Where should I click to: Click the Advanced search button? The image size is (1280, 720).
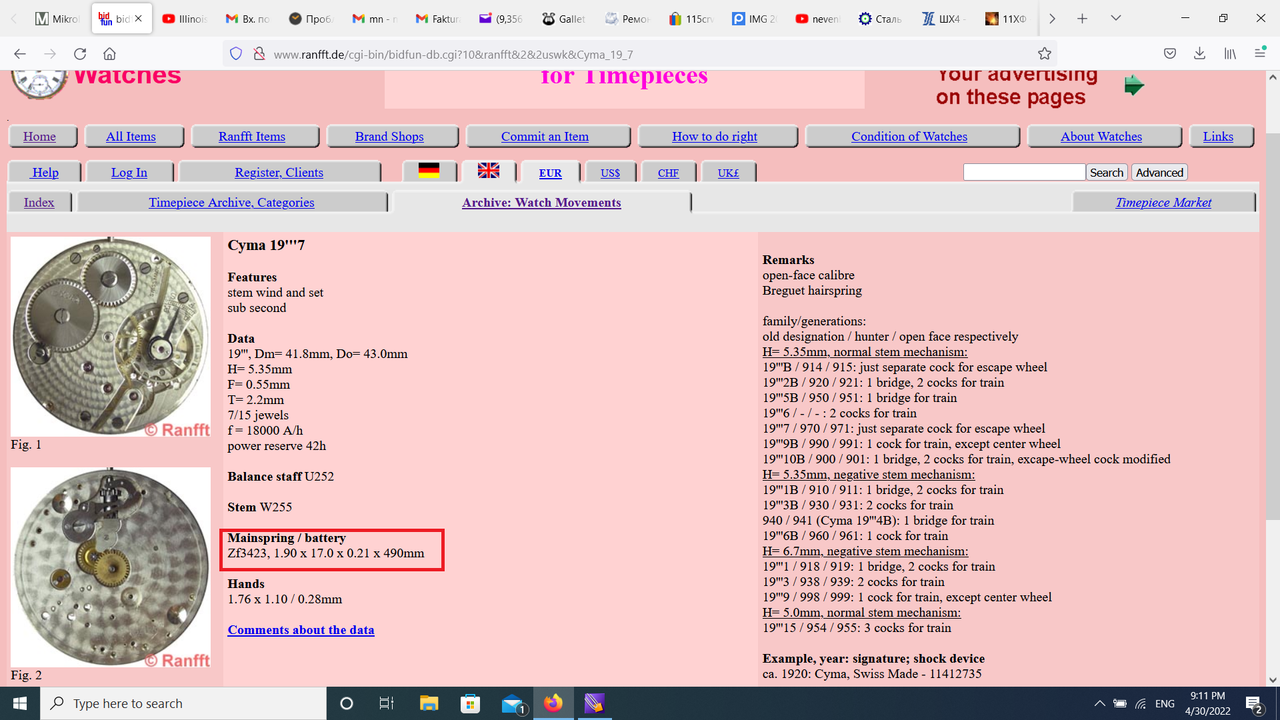click(x=1160, y=172)
